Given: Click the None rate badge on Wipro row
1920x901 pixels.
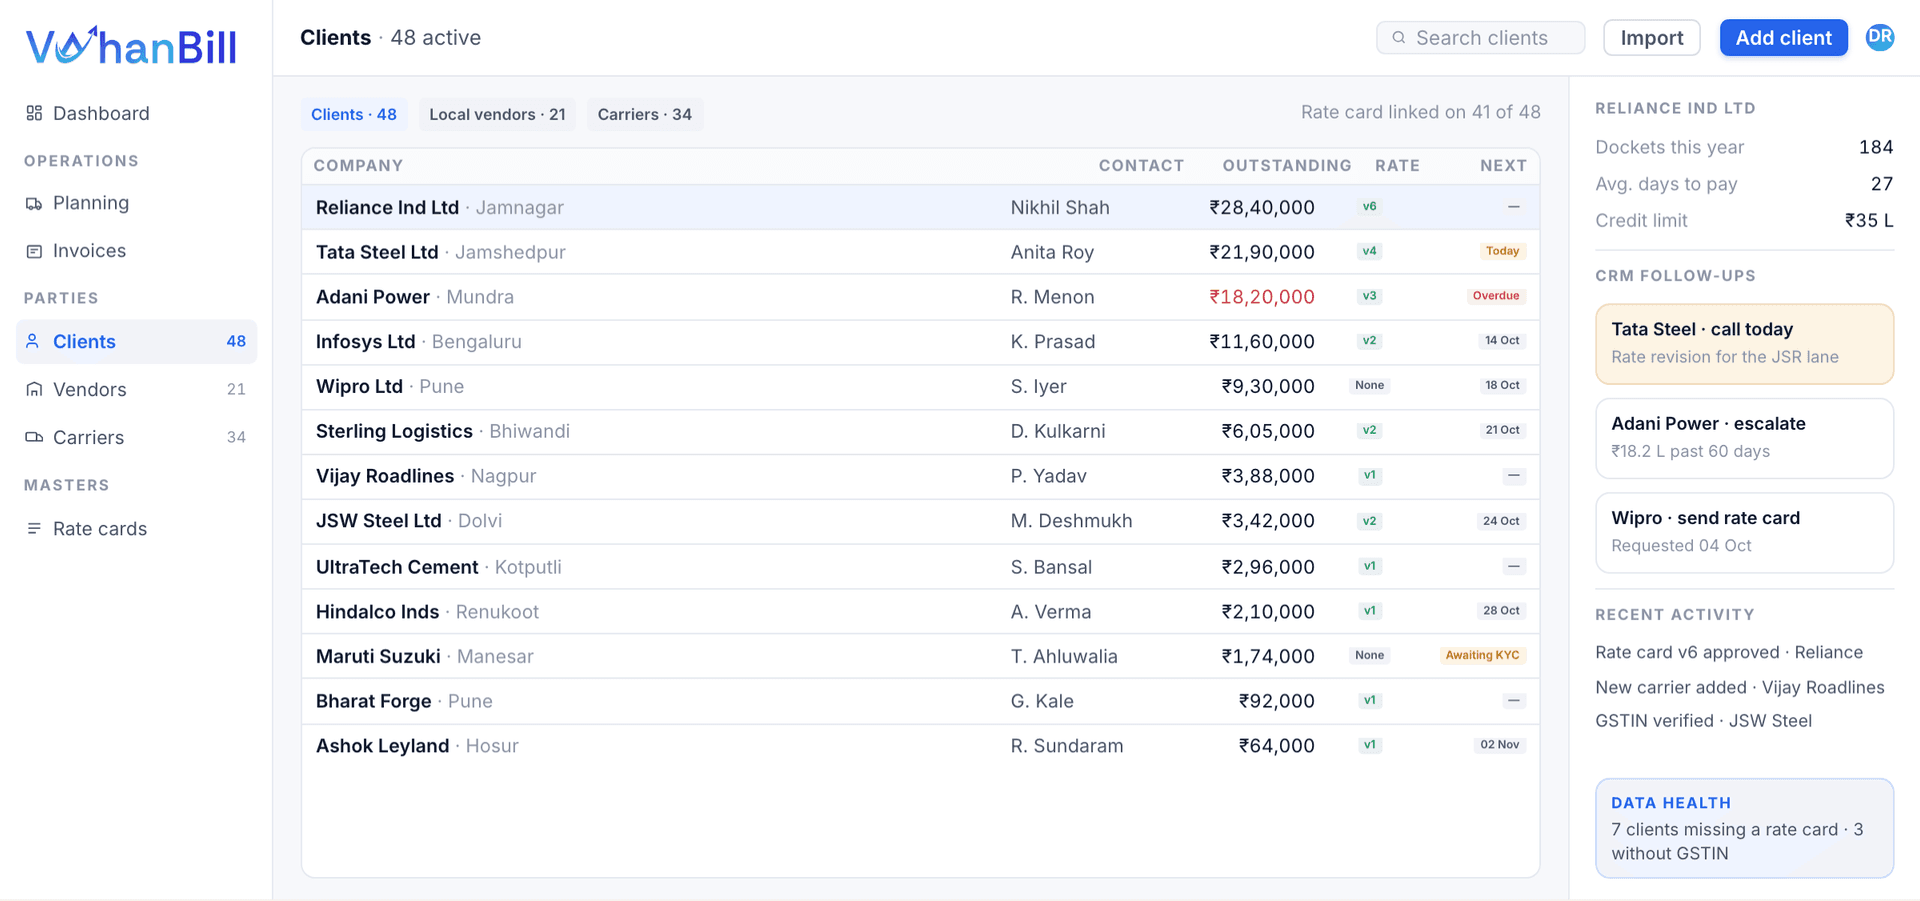Looking at the screenshot, I should click(1370, 385).
